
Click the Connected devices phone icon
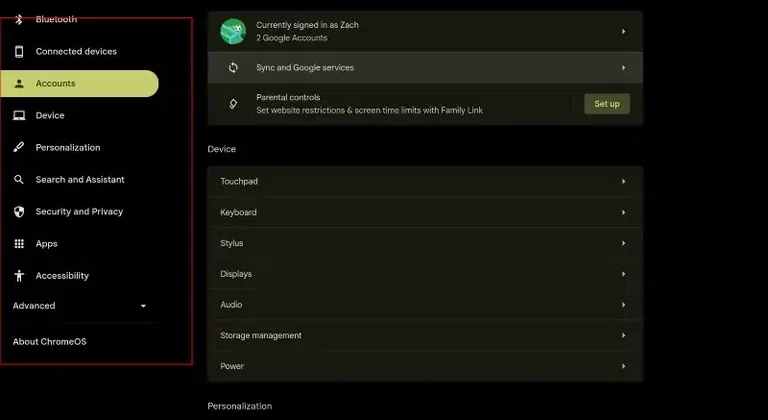(x=19, y=51)
